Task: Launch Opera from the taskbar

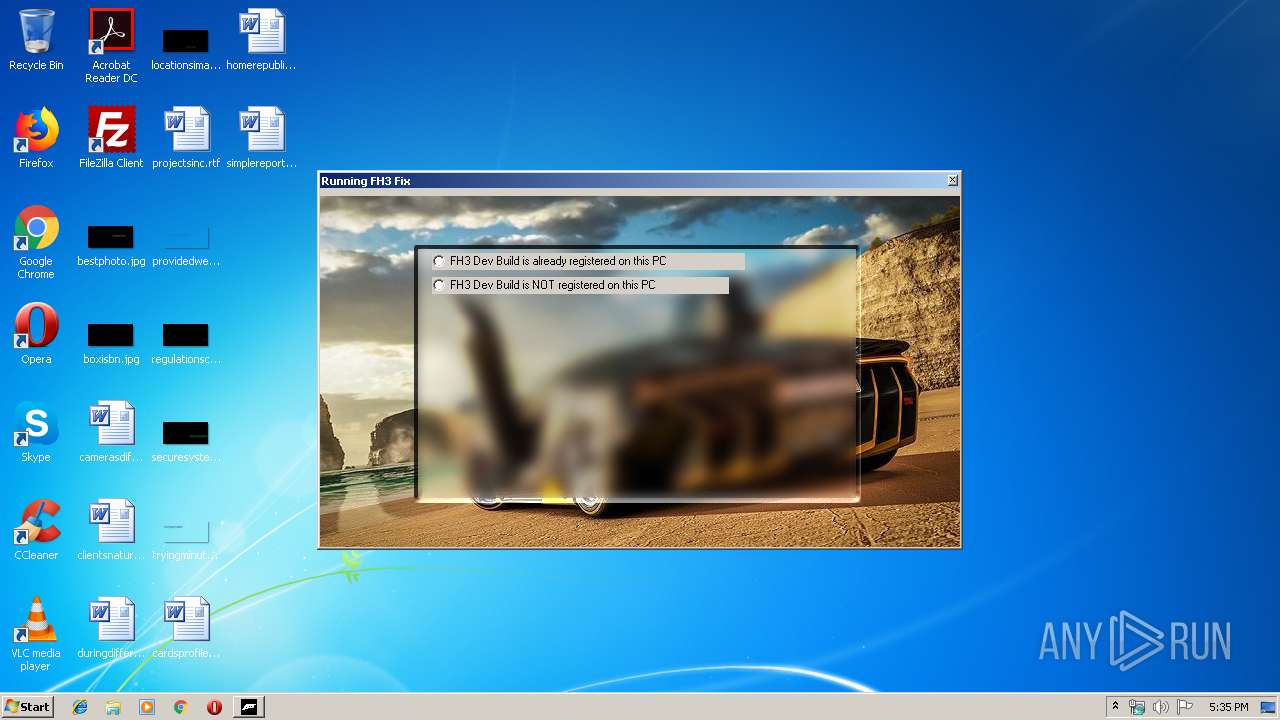Action: point(214,707)
